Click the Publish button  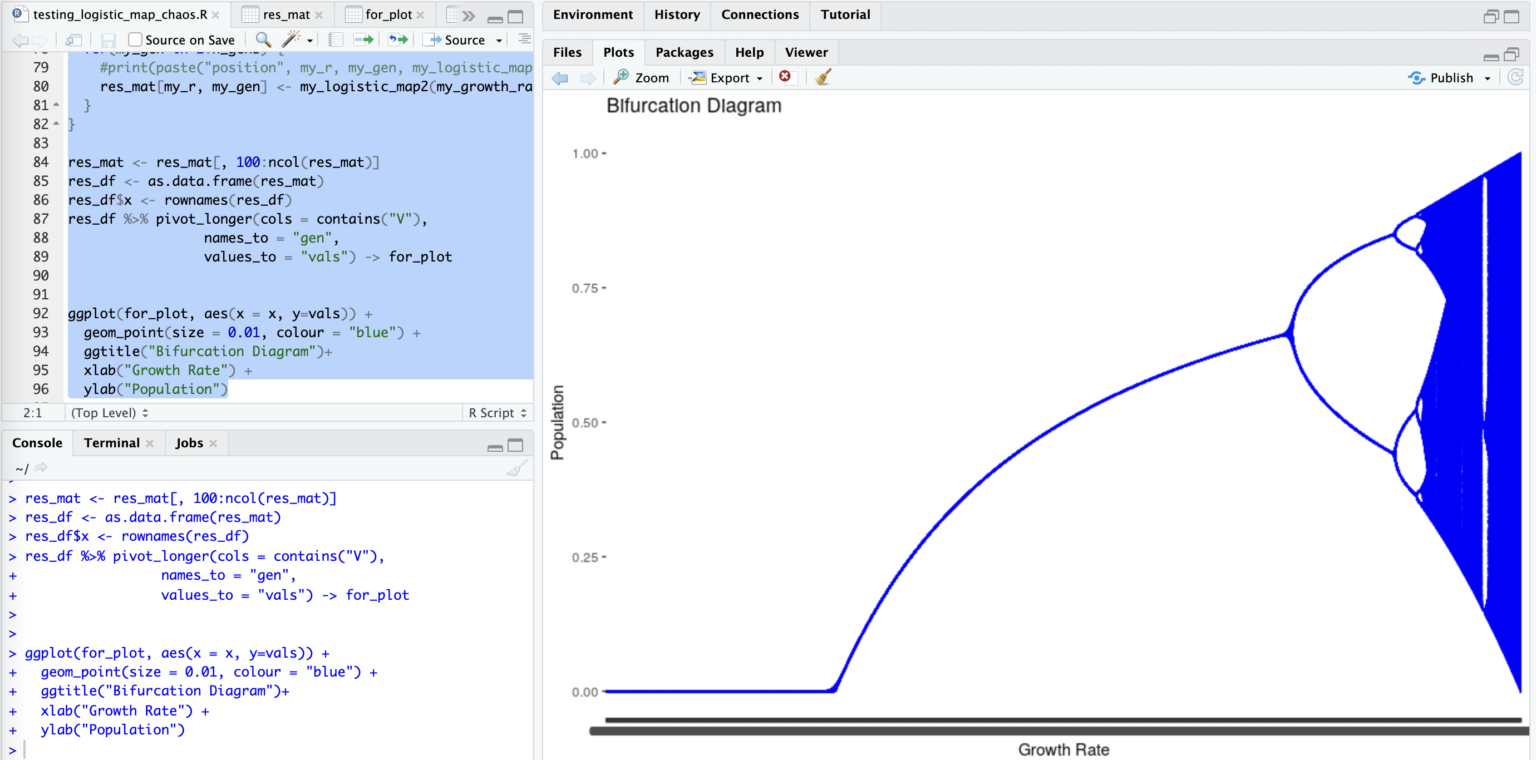1449,78
